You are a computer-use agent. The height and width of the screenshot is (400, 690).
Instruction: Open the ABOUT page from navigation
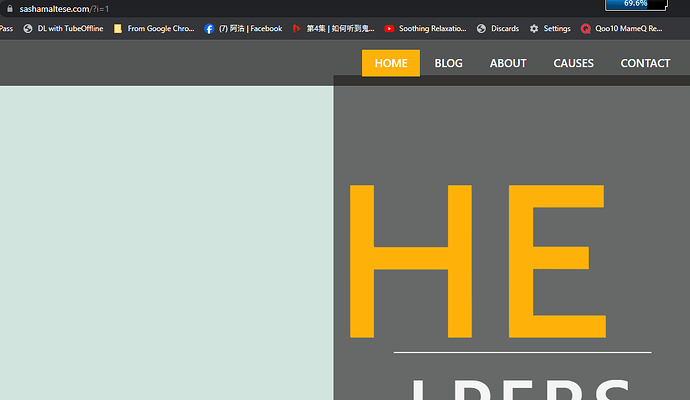point(508,63)
